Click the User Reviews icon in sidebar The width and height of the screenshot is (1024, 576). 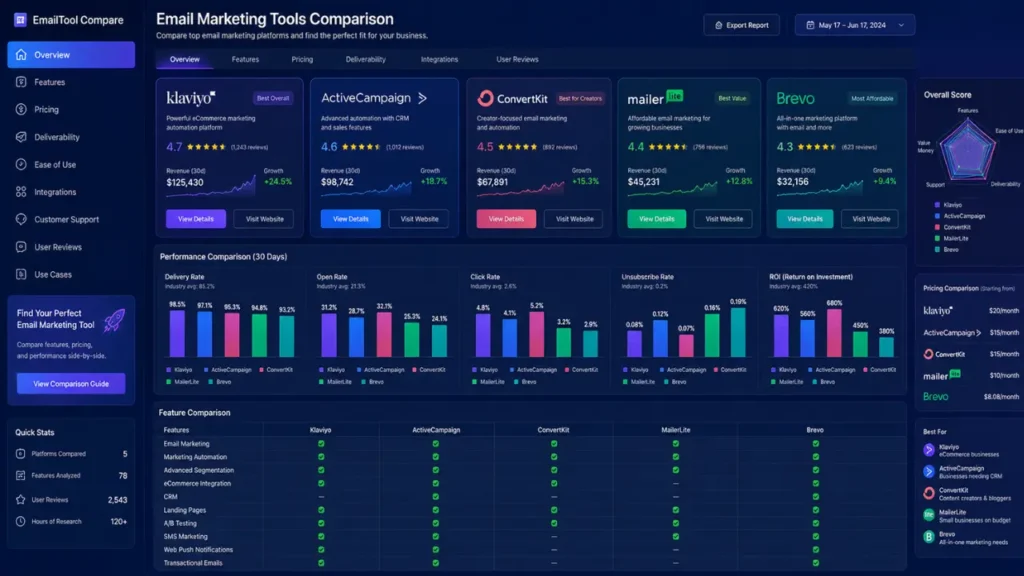22,247
